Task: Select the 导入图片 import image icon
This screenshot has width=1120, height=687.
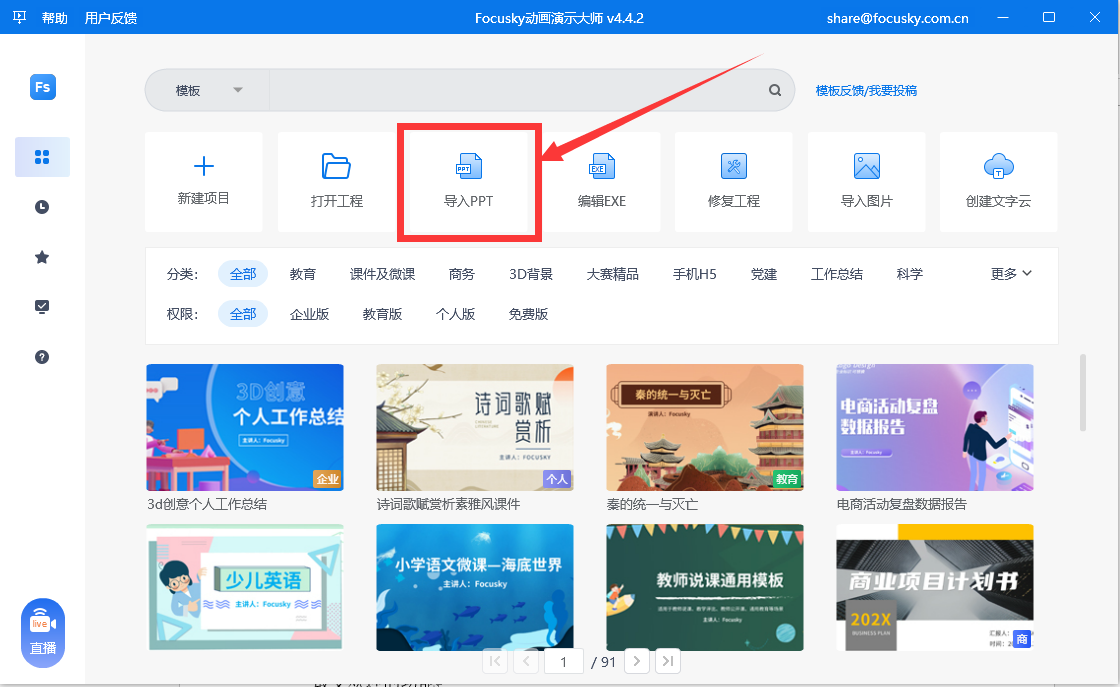Action: click(866, 182)
